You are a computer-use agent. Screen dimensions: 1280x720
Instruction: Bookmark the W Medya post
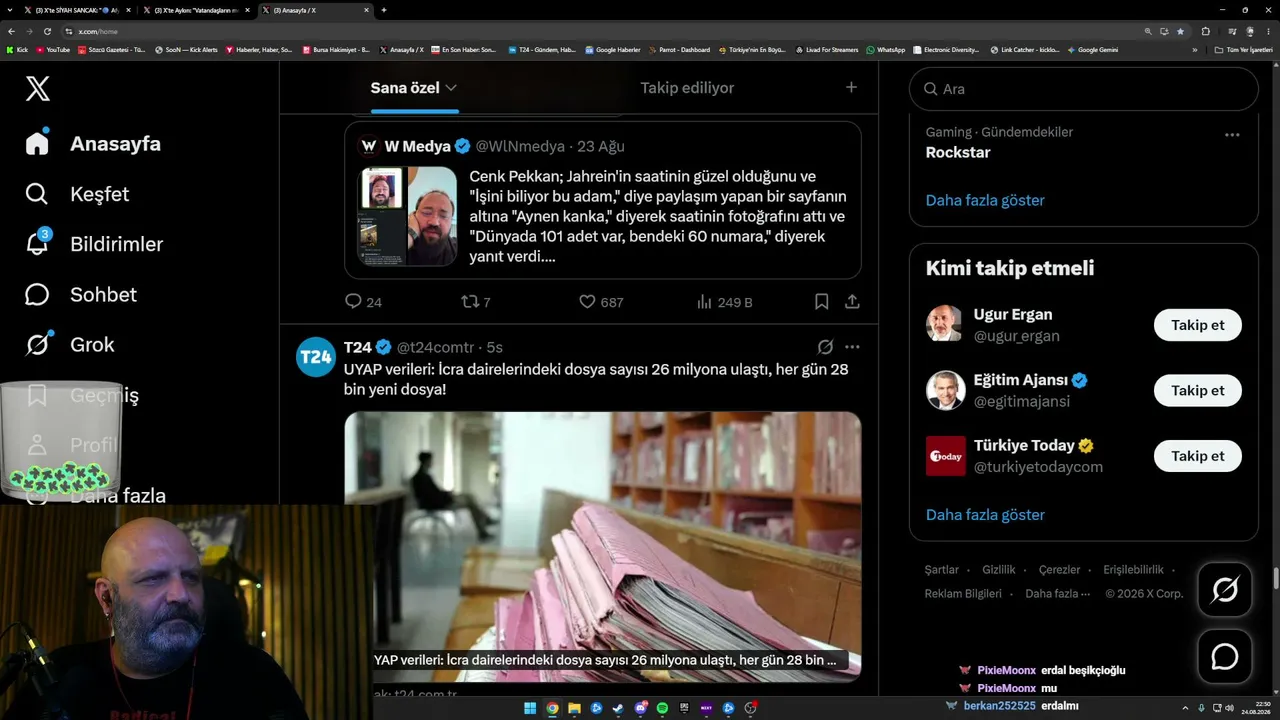coord(821,301)
